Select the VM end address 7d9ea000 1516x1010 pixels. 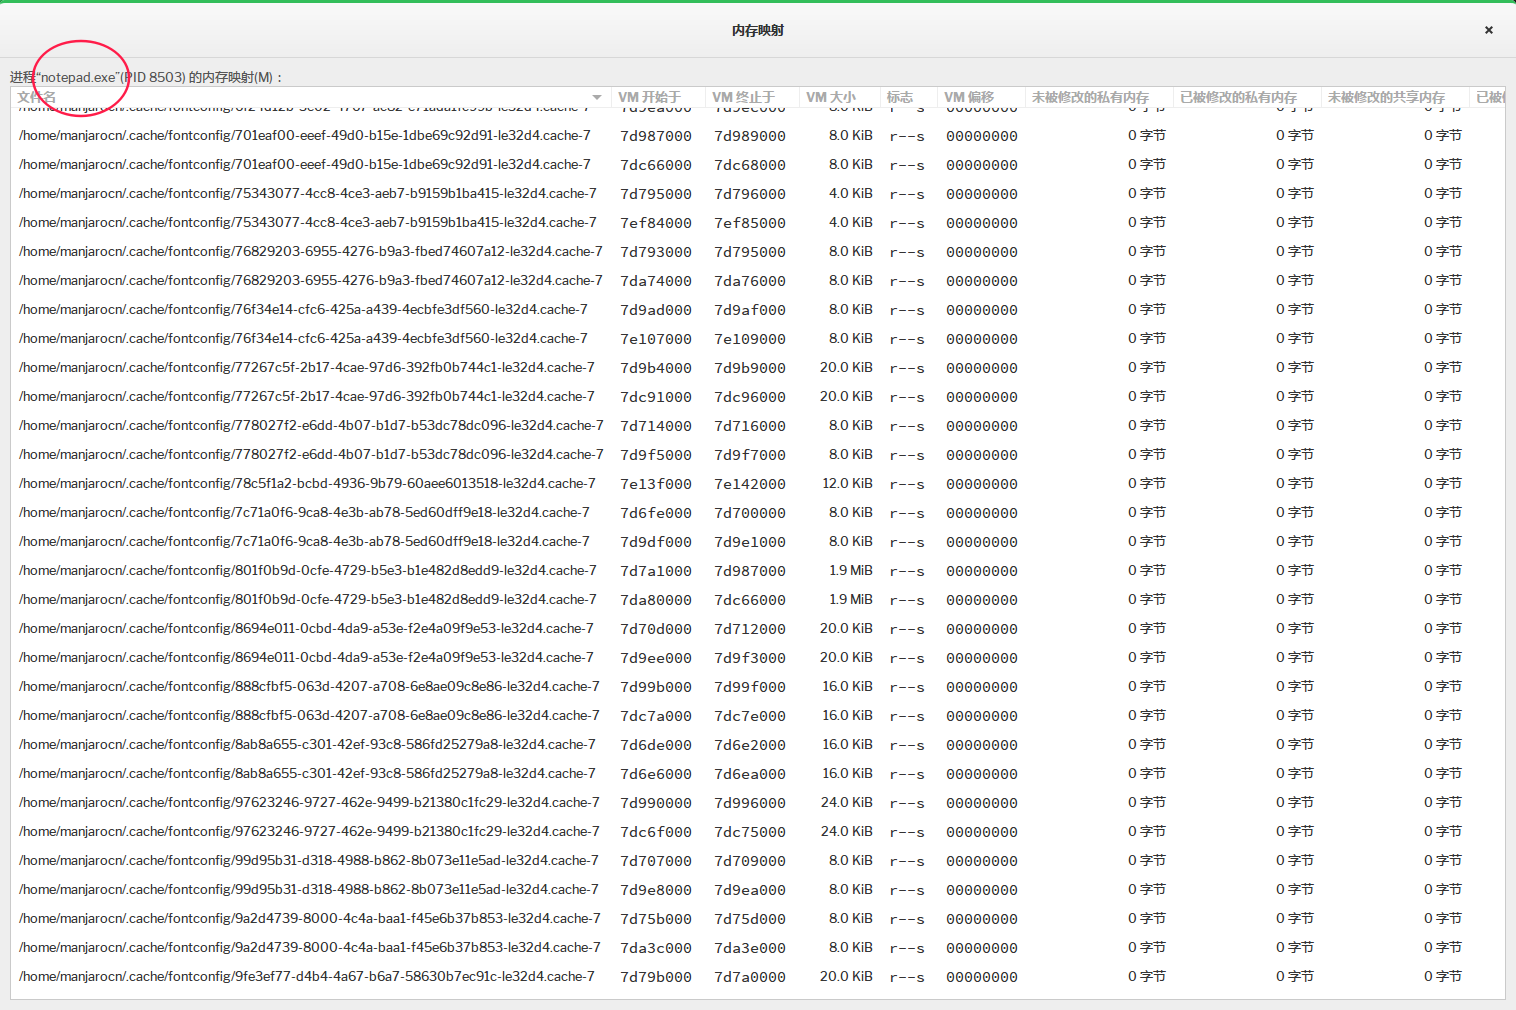click(750, 890)
